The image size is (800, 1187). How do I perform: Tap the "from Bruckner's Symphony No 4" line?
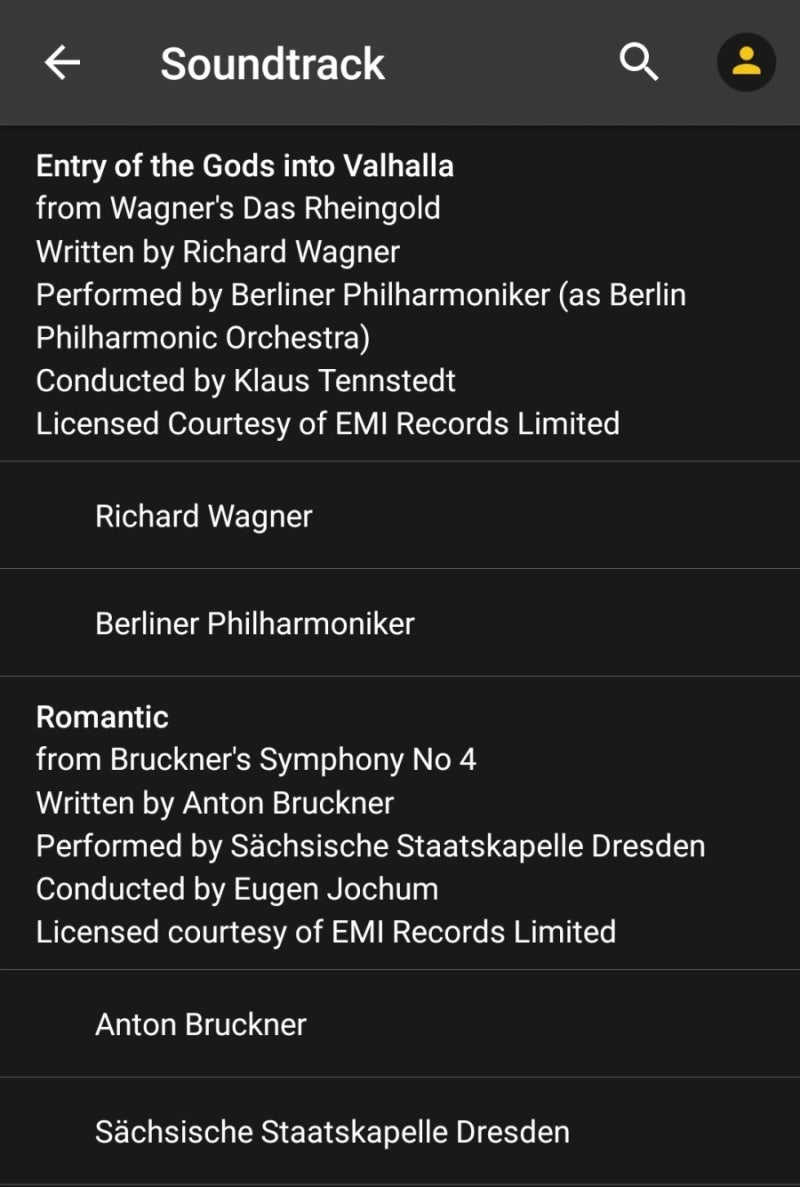point(256,760)
